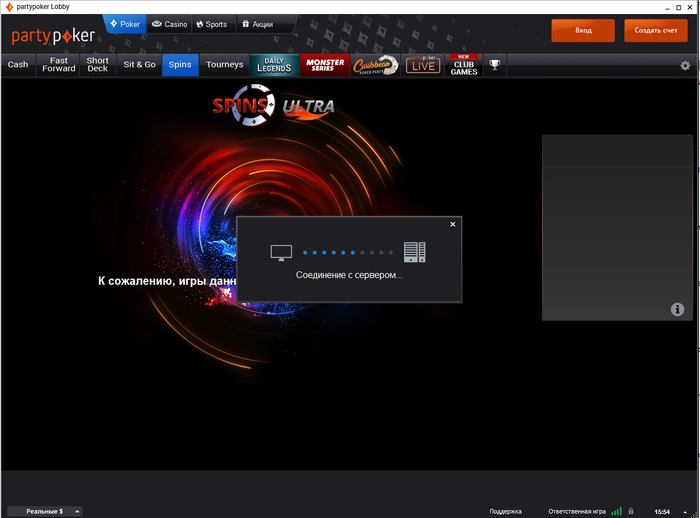700x518 pixels.
Task: Click the trophy leaderboard icon
Action: click(x=495, y=65)
